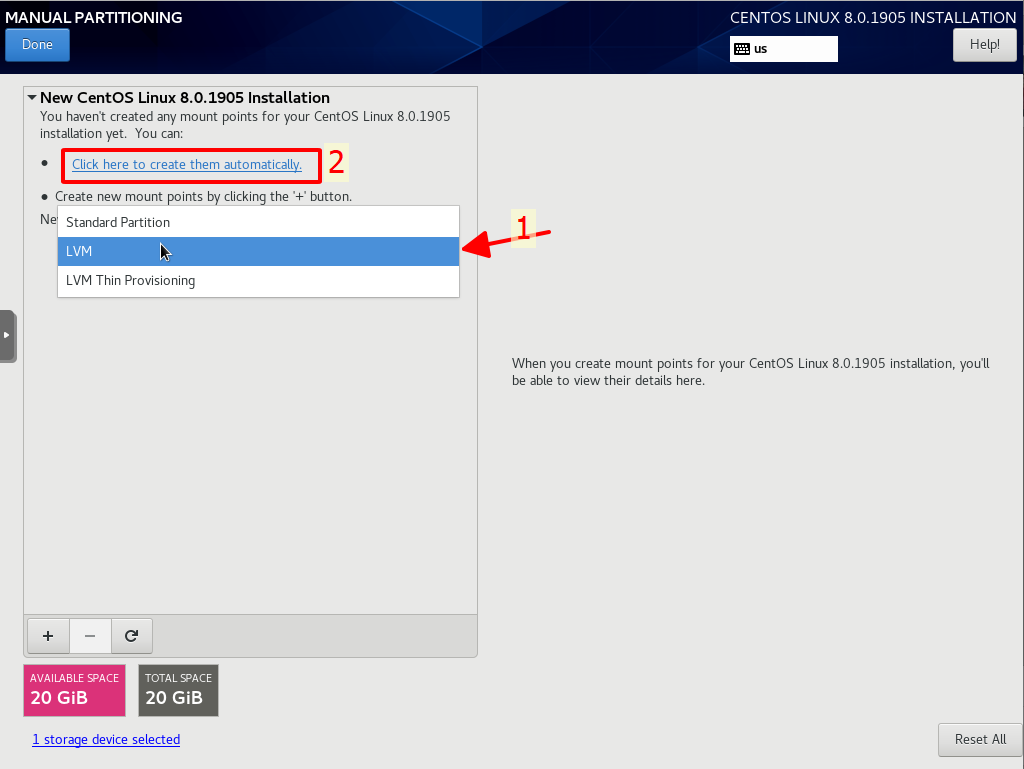
Task: Pick LVM Thin Provisioning option
Action: [x=259, y=281]
